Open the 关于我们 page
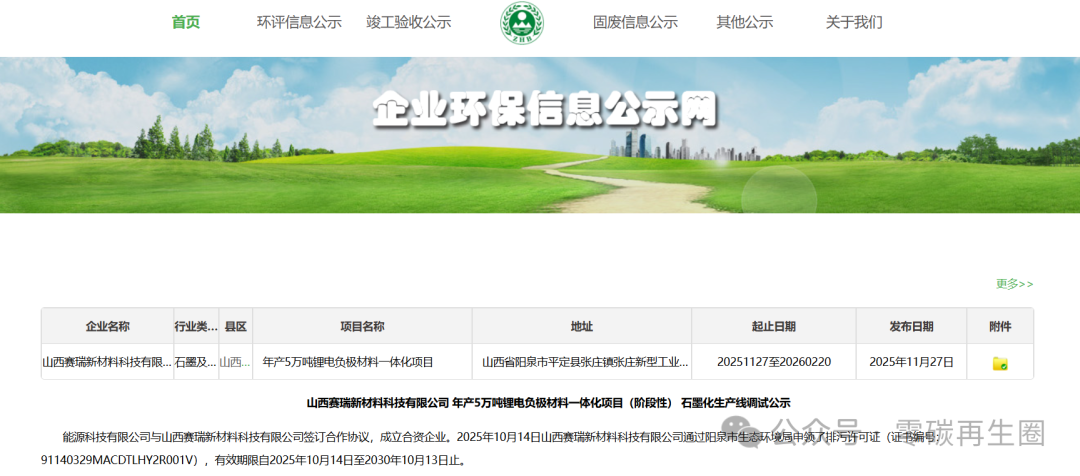This screenshot has height=476, width=1080. [x=854, y=22]
